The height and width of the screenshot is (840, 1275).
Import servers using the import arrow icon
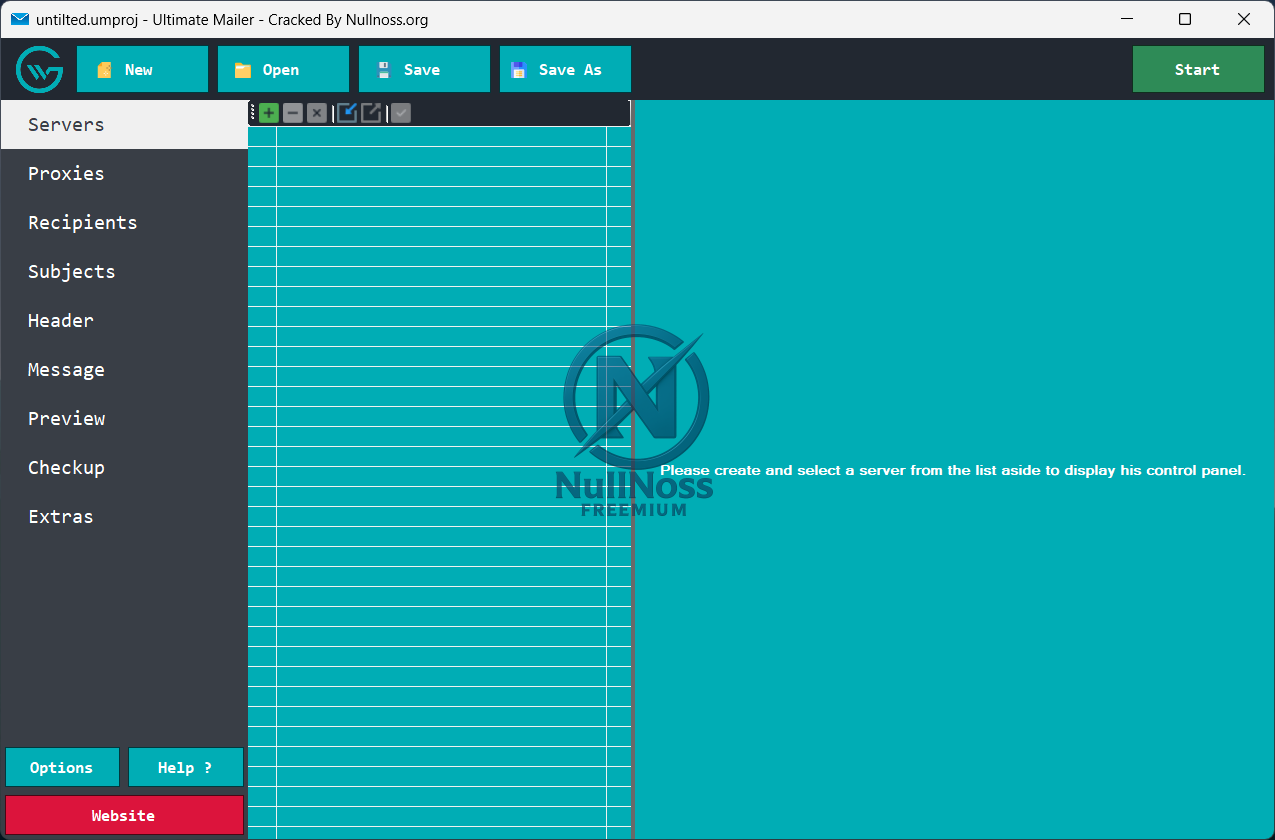coord(346,113)
